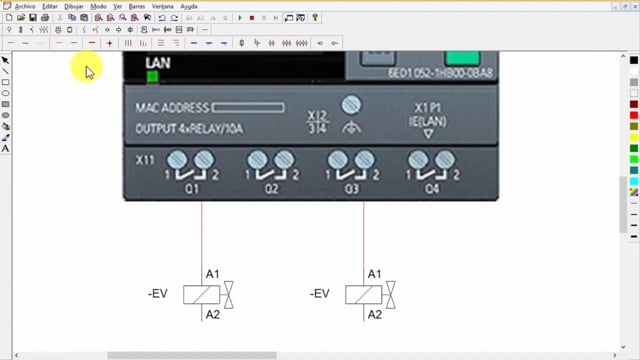
Task: Pick the black color swatch
Action: 634,60
